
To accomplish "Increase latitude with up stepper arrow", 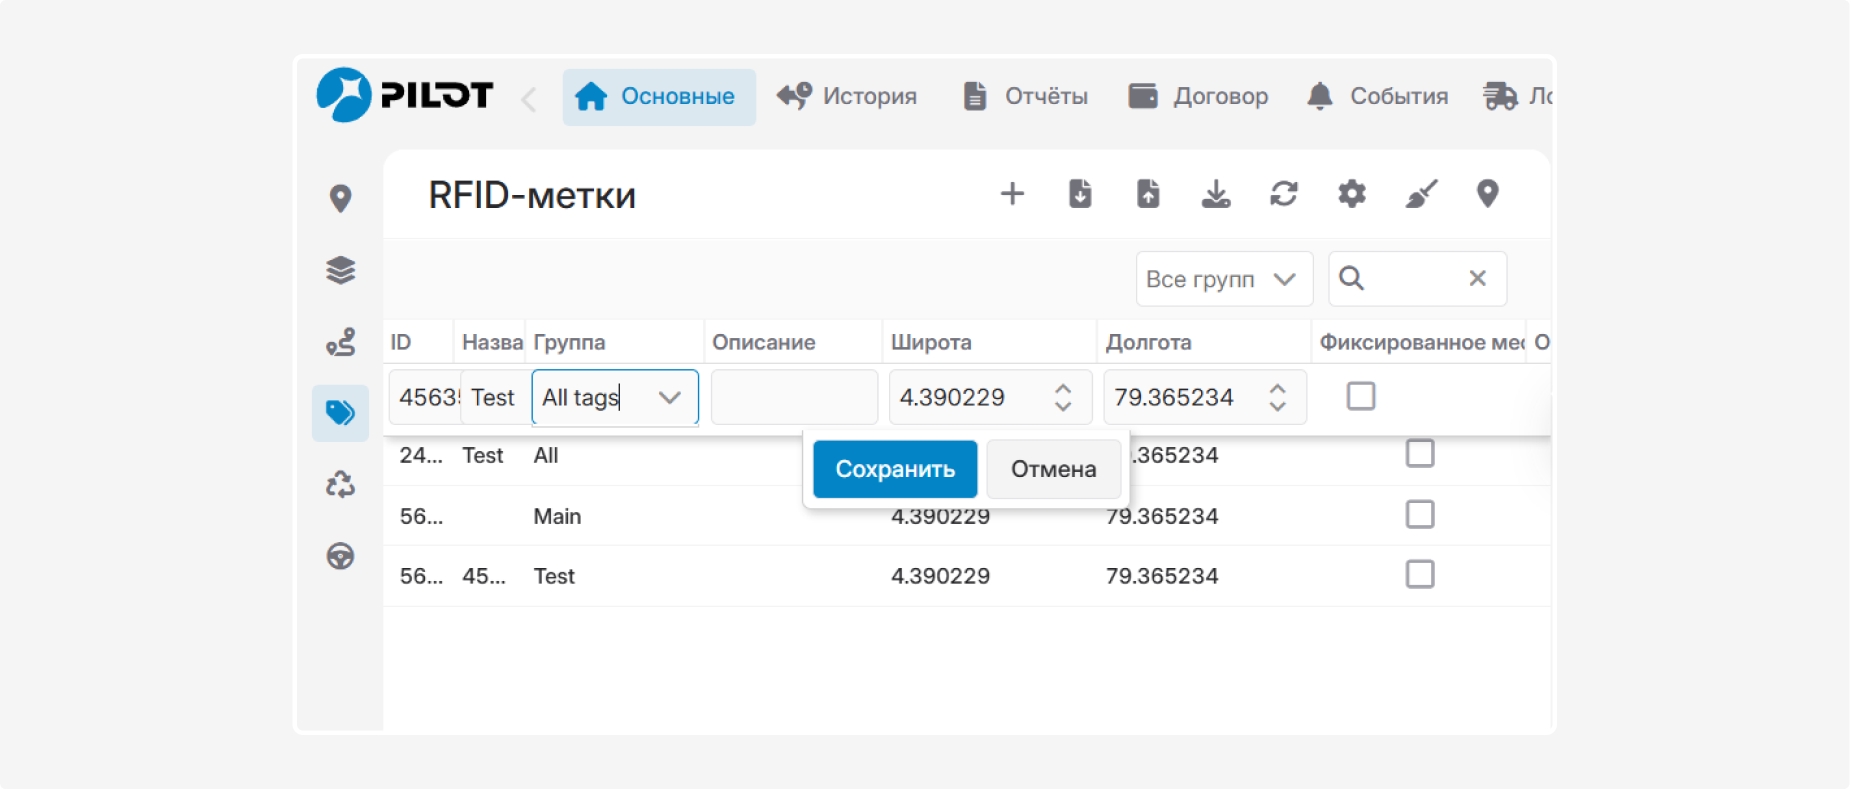I will (1063, 388).
